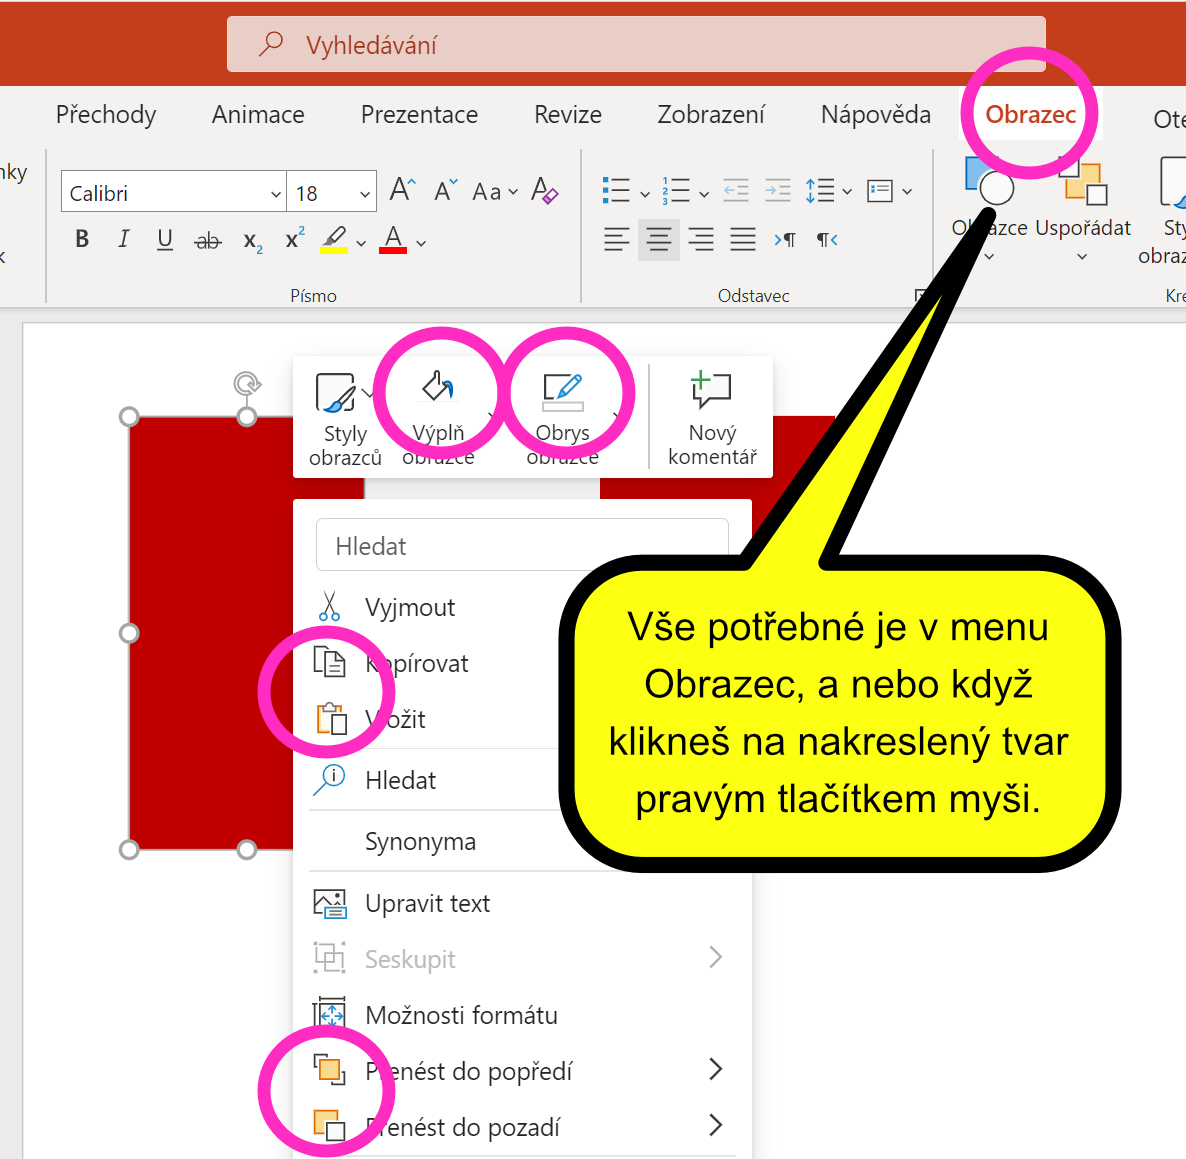Expand the font size 18 dropdown
This screenshot has height=1159, width=1186.
364,193
